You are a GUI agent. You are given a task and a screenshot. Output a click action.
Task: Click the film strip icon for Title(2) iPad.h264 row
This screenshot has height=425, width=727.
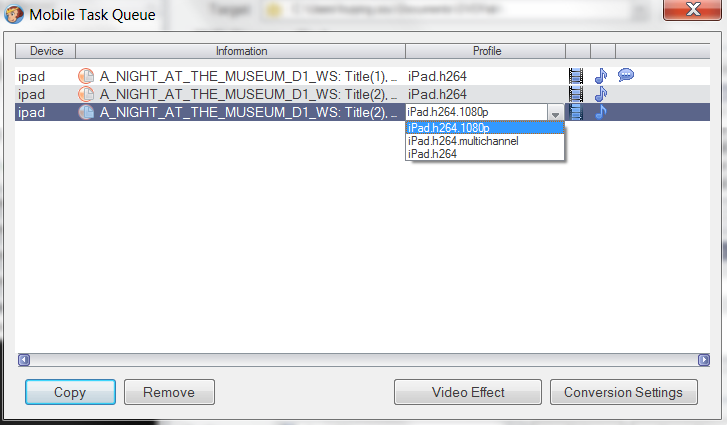pyautogui.click(x=576, y=94)
